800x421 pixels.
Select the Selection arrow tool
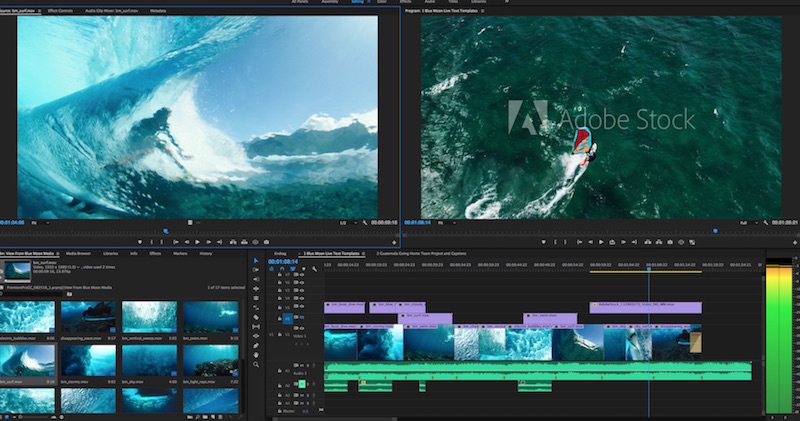(256, 261)
